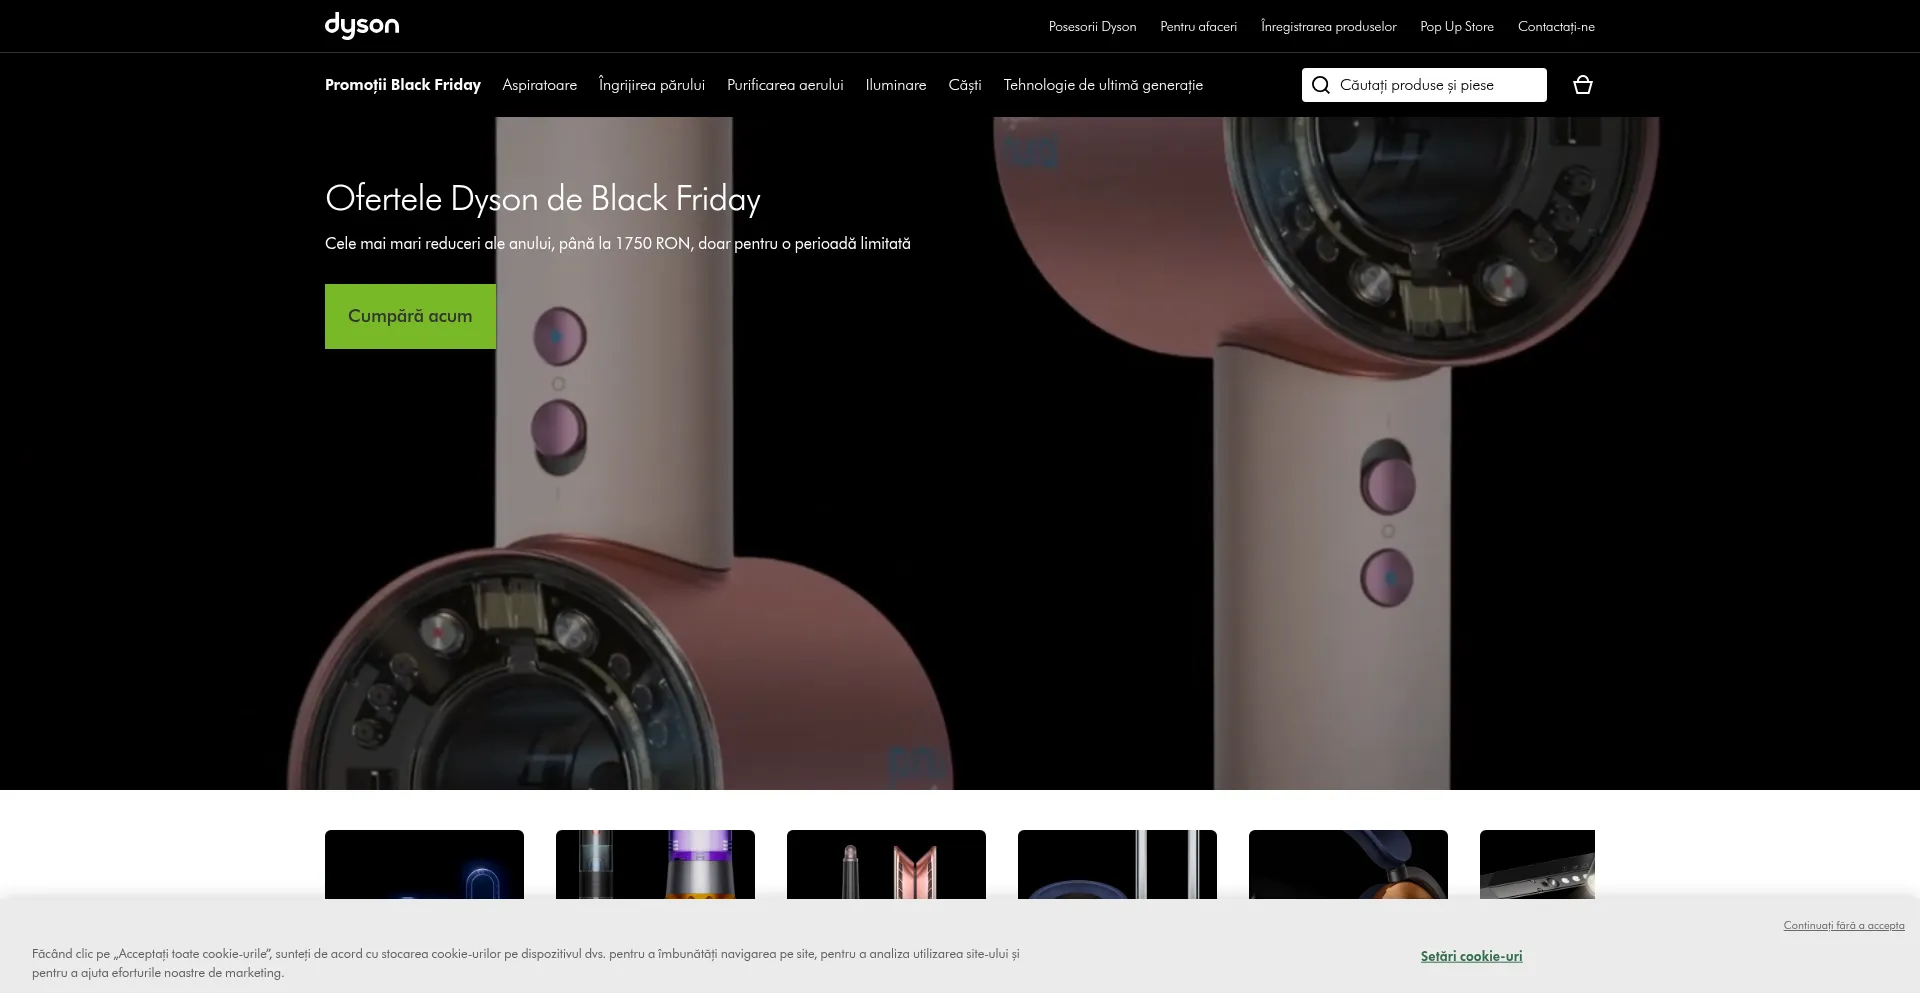Focus the product search field
The width and height of the screenshot is (1920, 993).
(x=1437, y=85)
